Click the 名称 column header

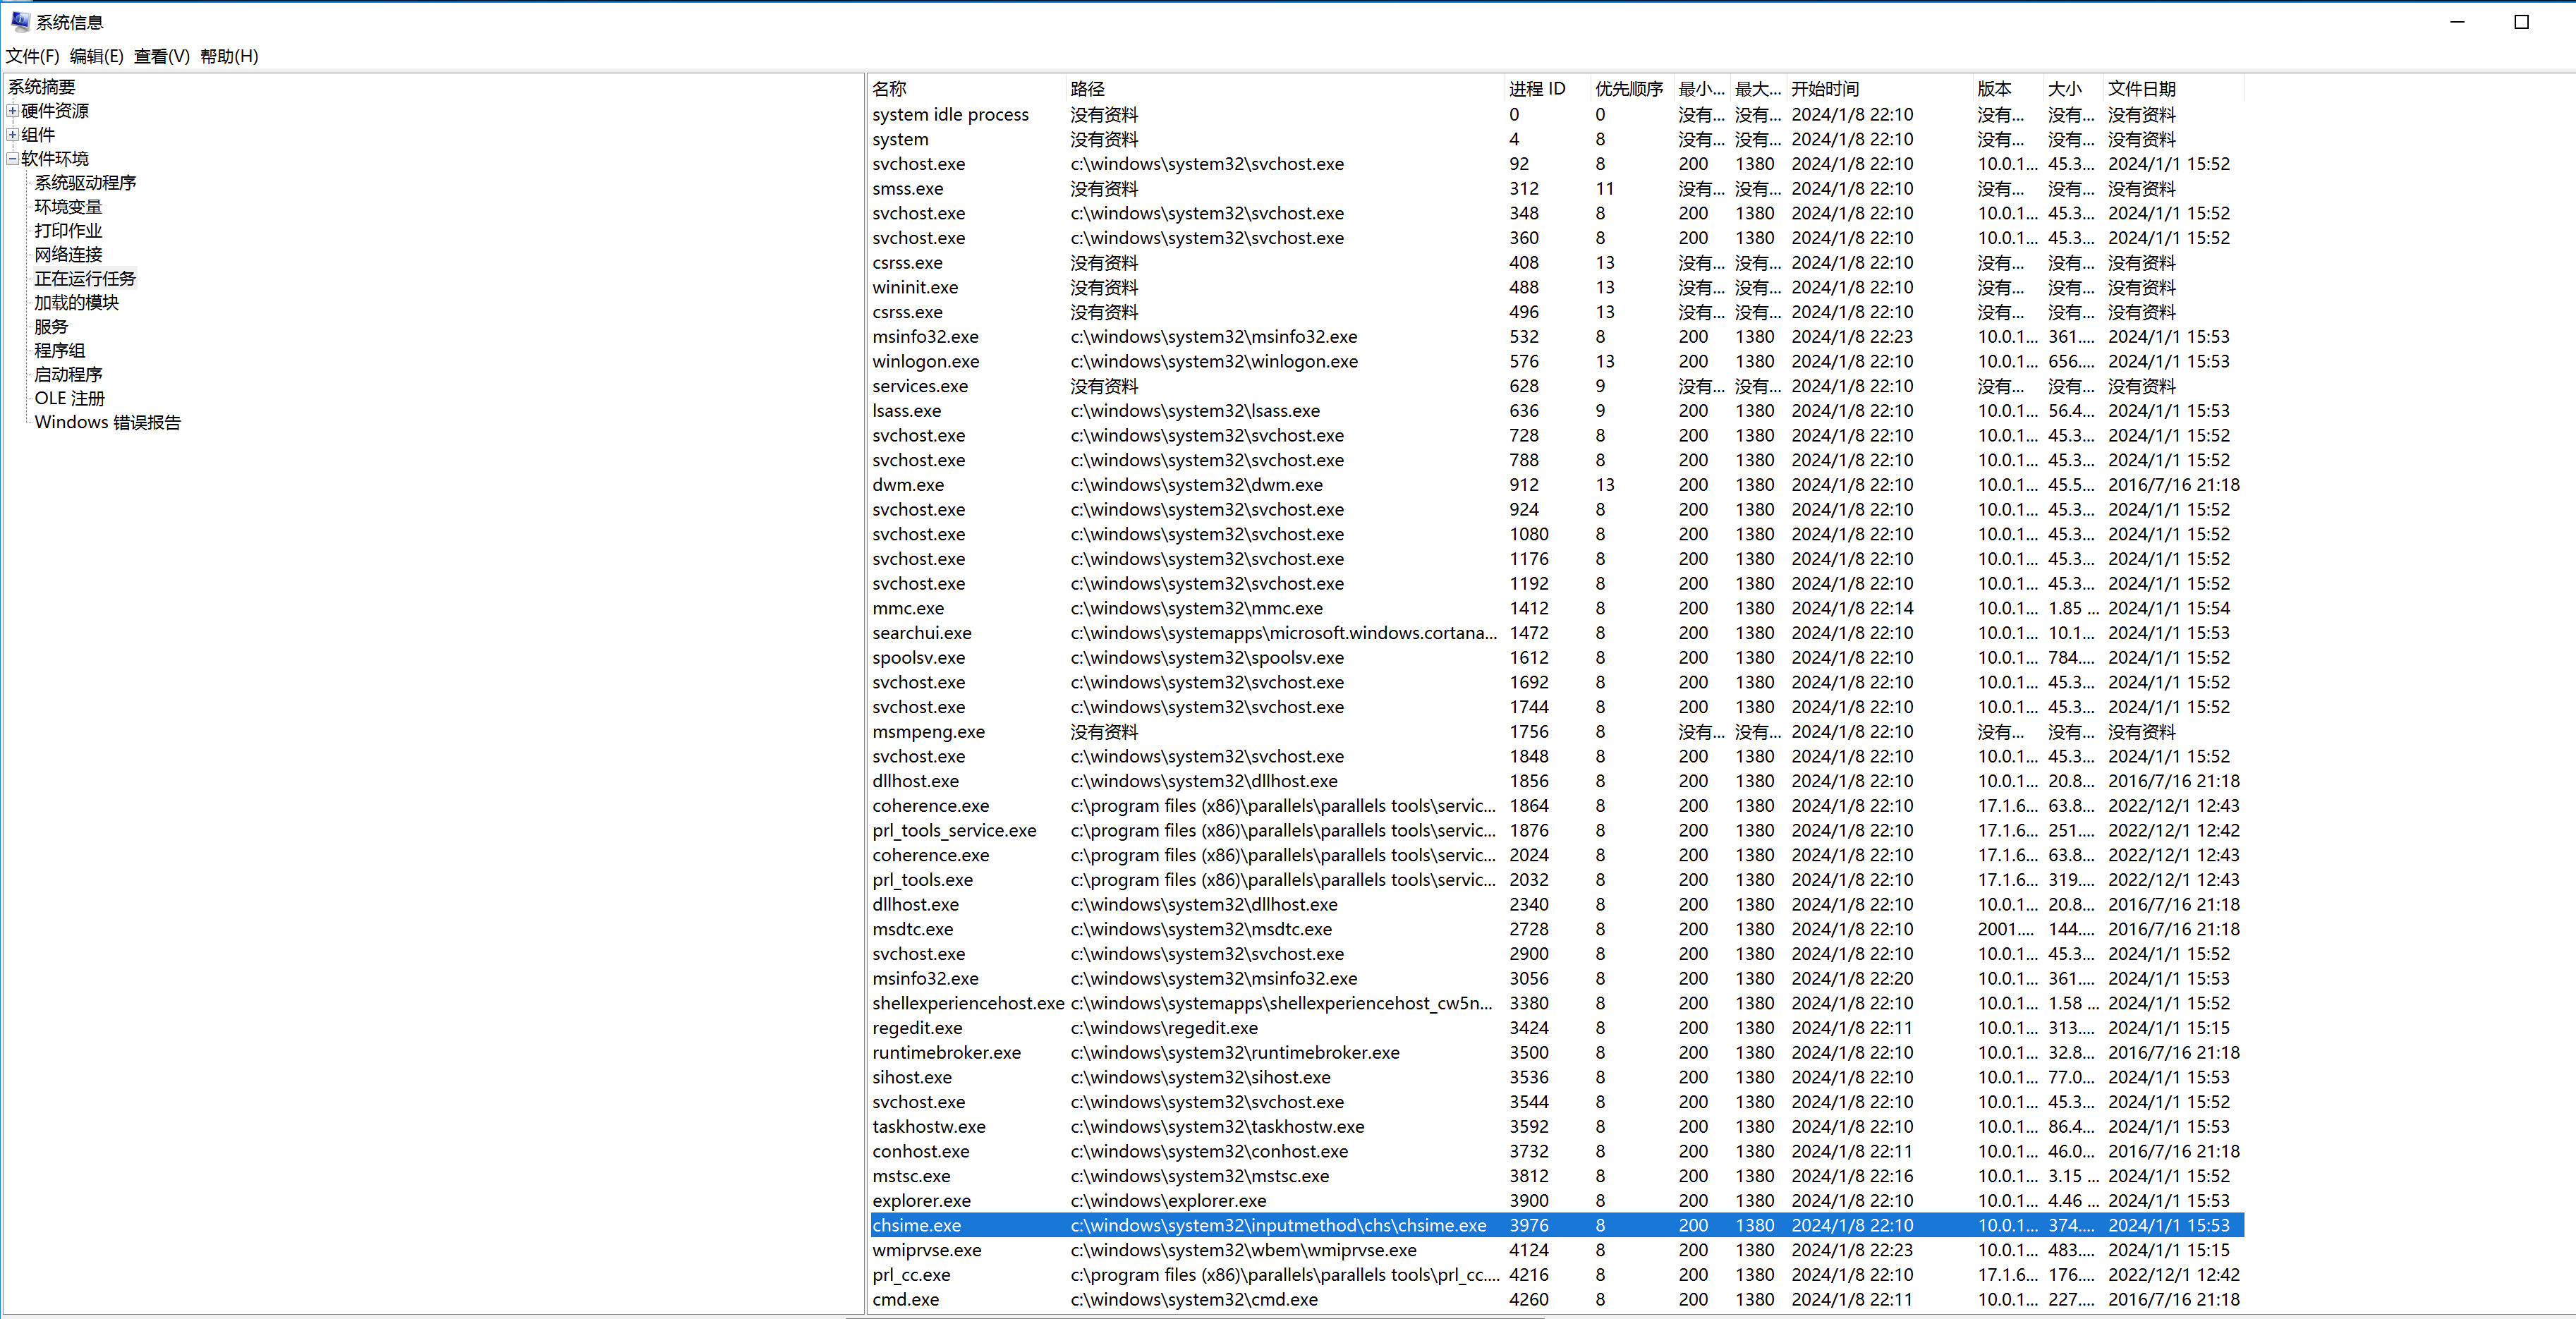point(889,89)
